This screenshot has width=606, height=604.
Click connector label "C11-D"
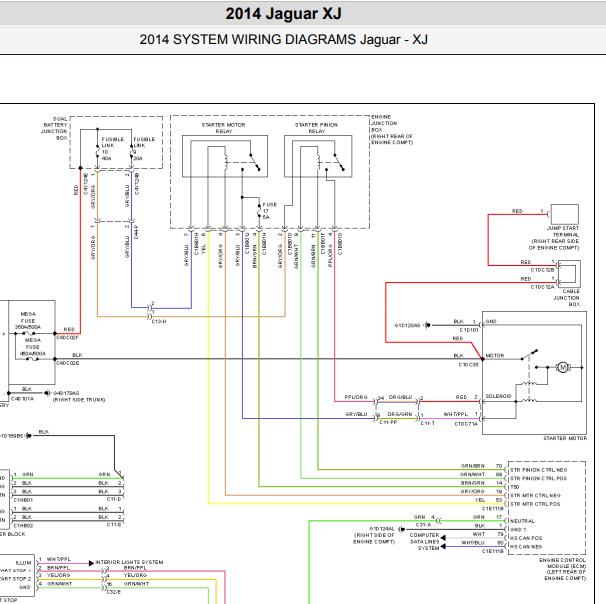coord(114,499)
